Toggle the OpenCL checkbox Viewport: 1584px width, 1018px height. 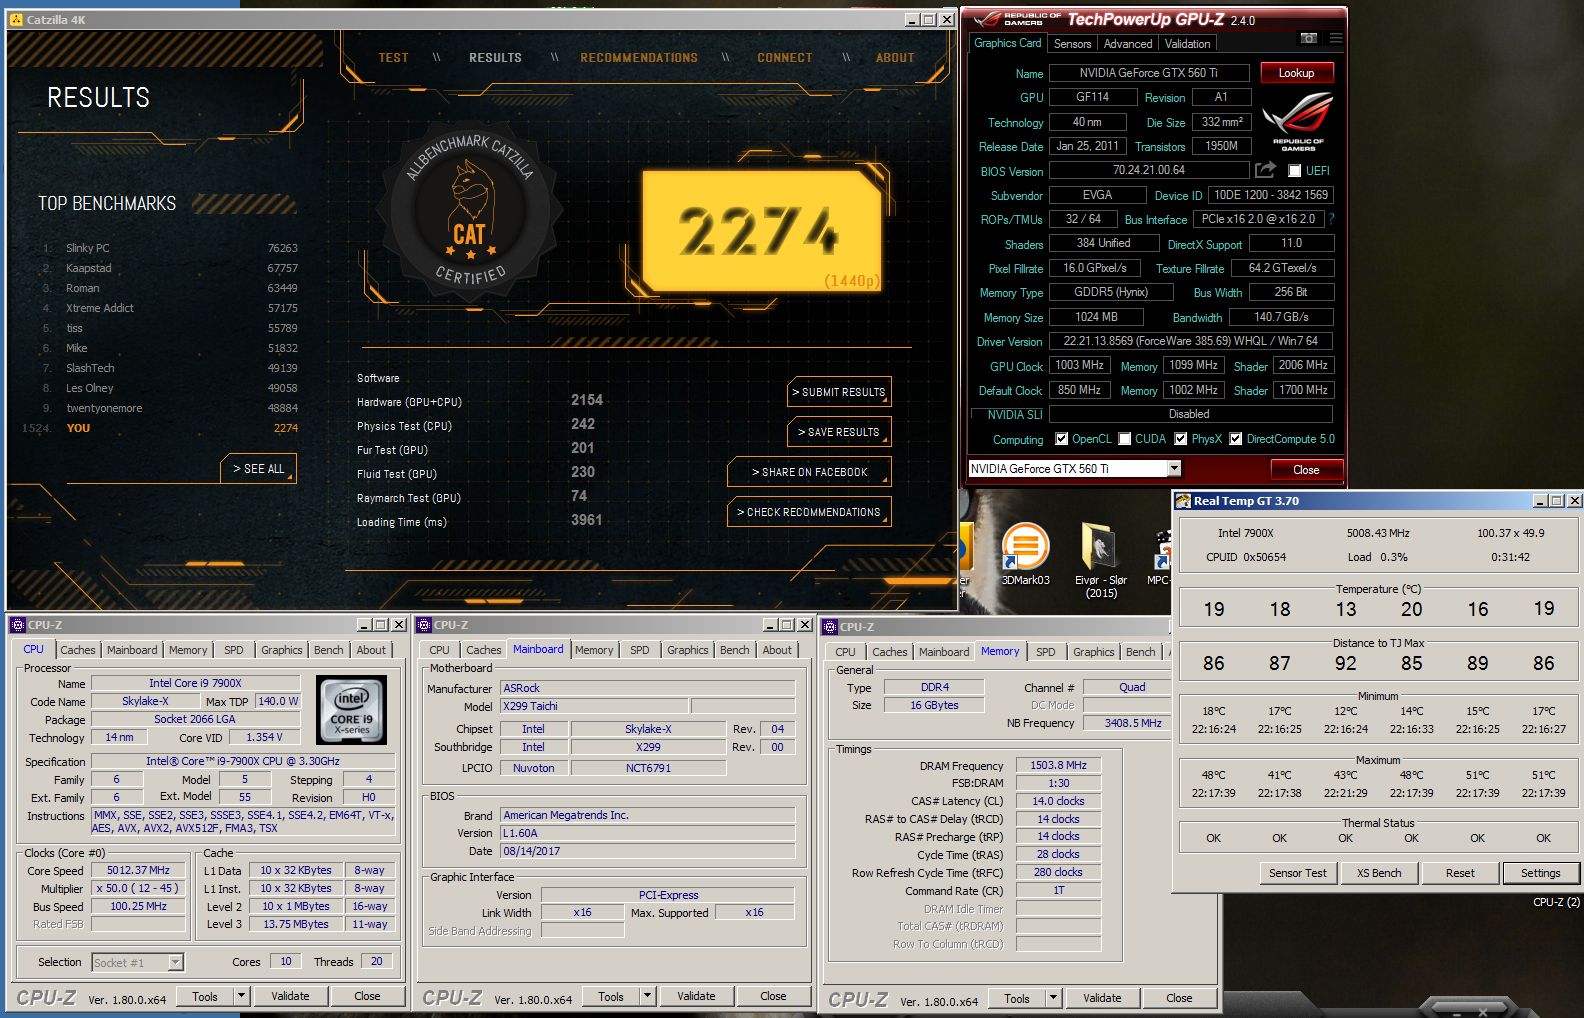pos(1061,439)
